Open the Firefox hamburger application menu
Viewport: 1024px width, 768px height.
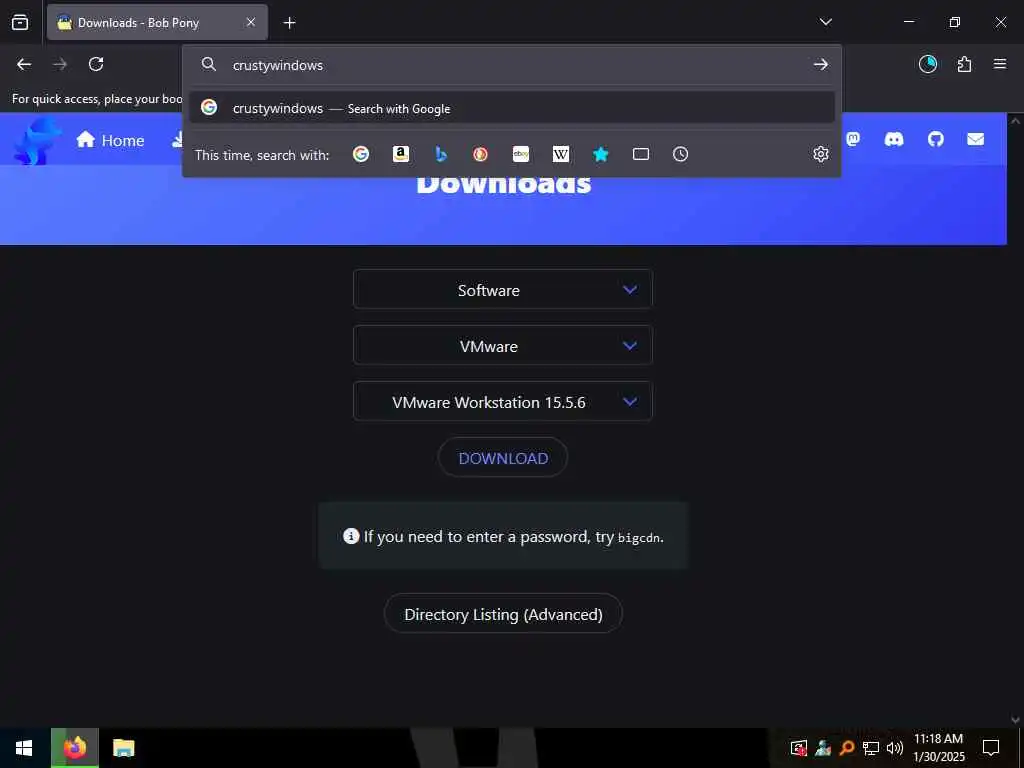1000,64
